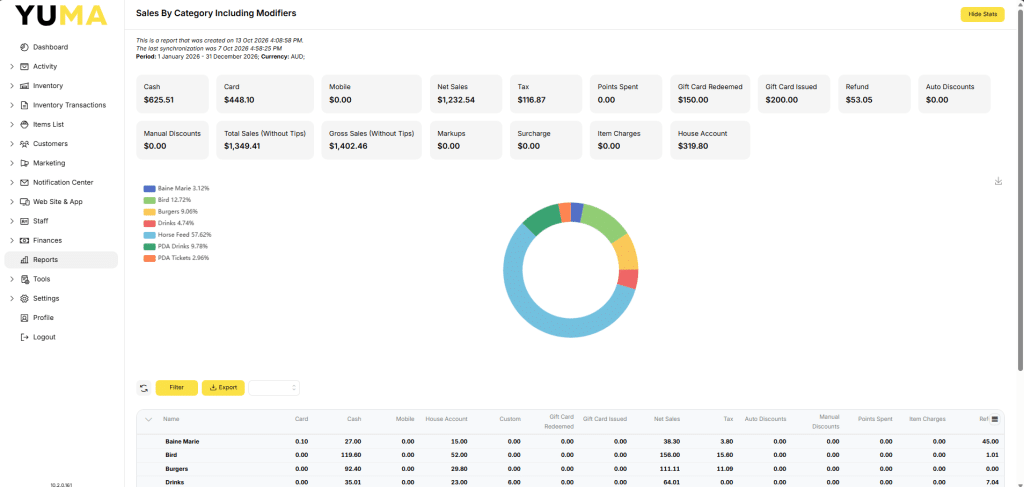Screen dimensions: 1024x487
Task: Click the Logout arrow icon
Action: click(24, 338)
